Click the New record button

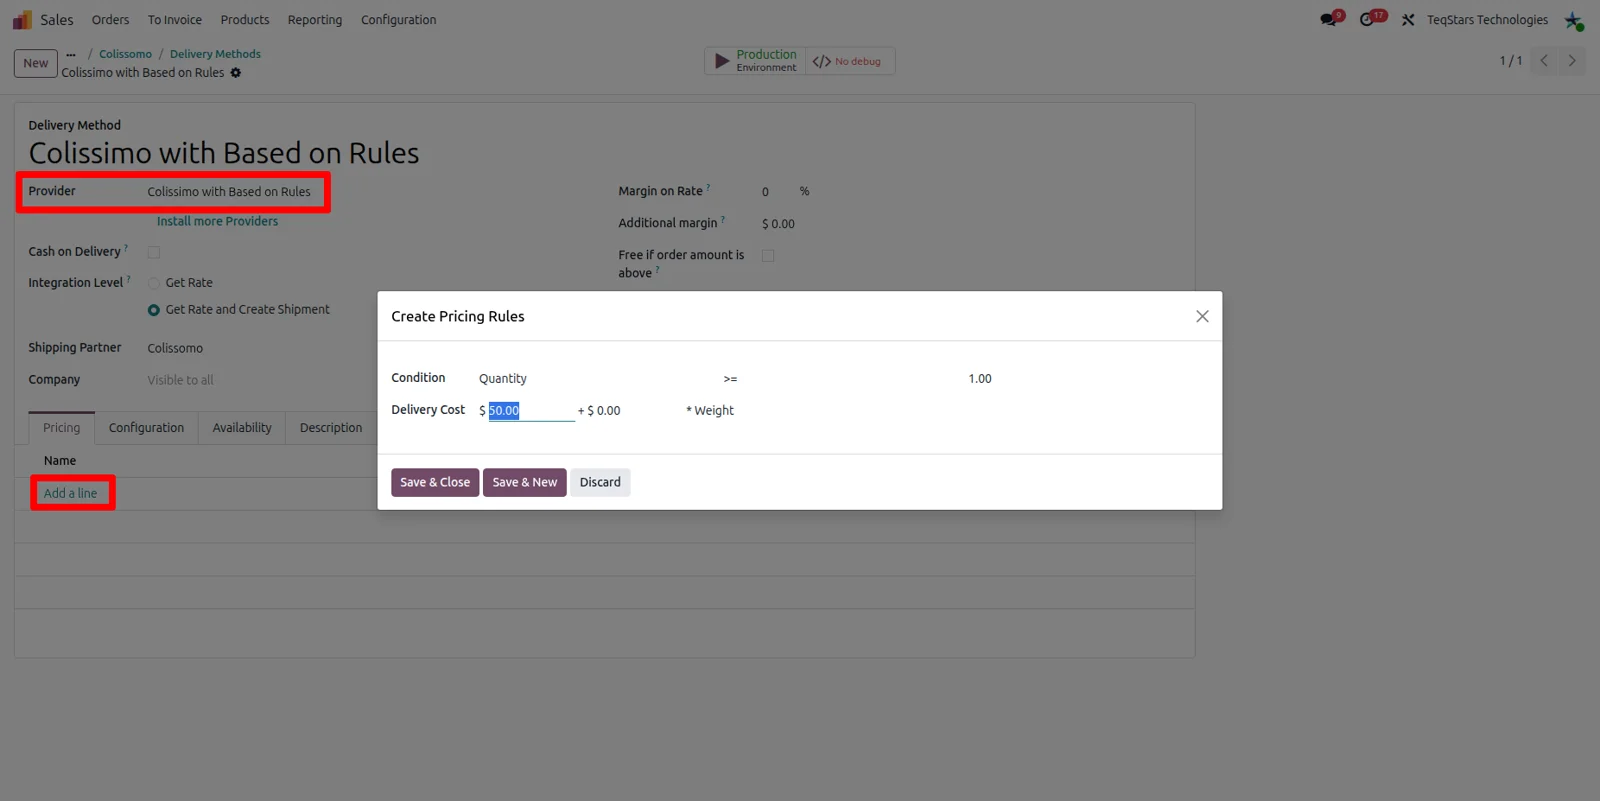(36, 63)
